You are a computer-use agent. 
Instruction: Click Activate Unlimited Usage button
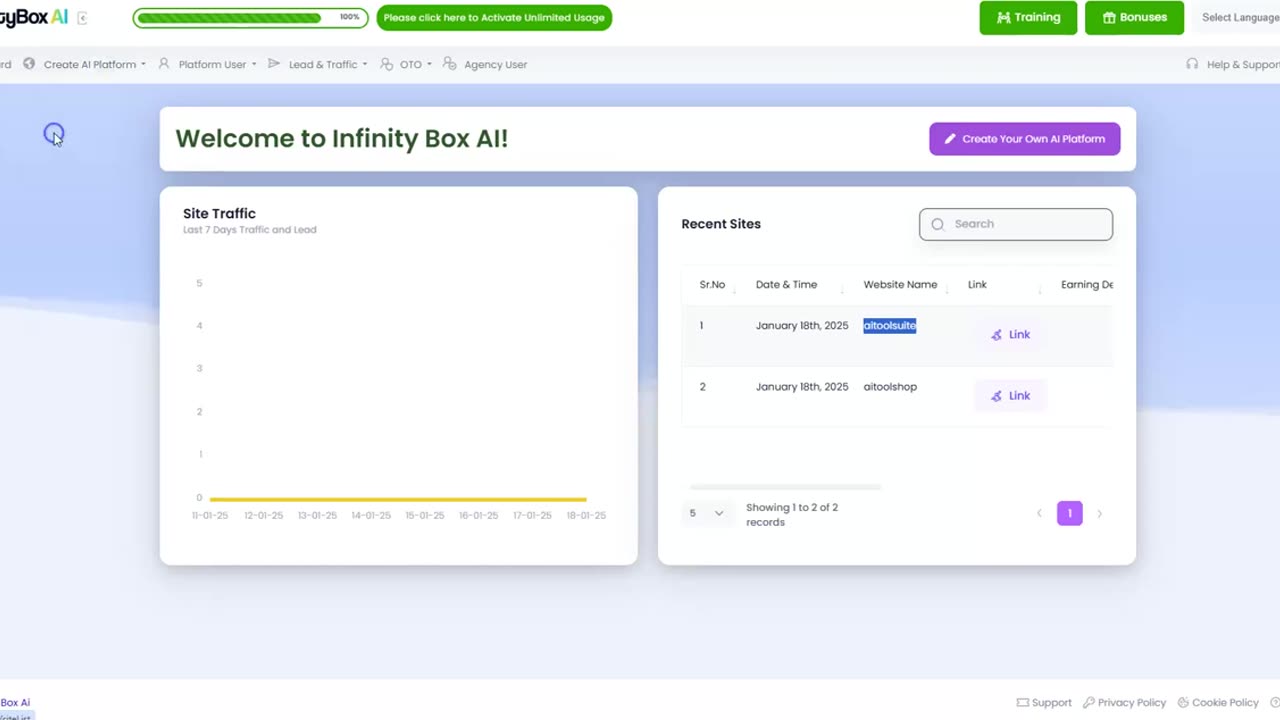click(494, 18)
